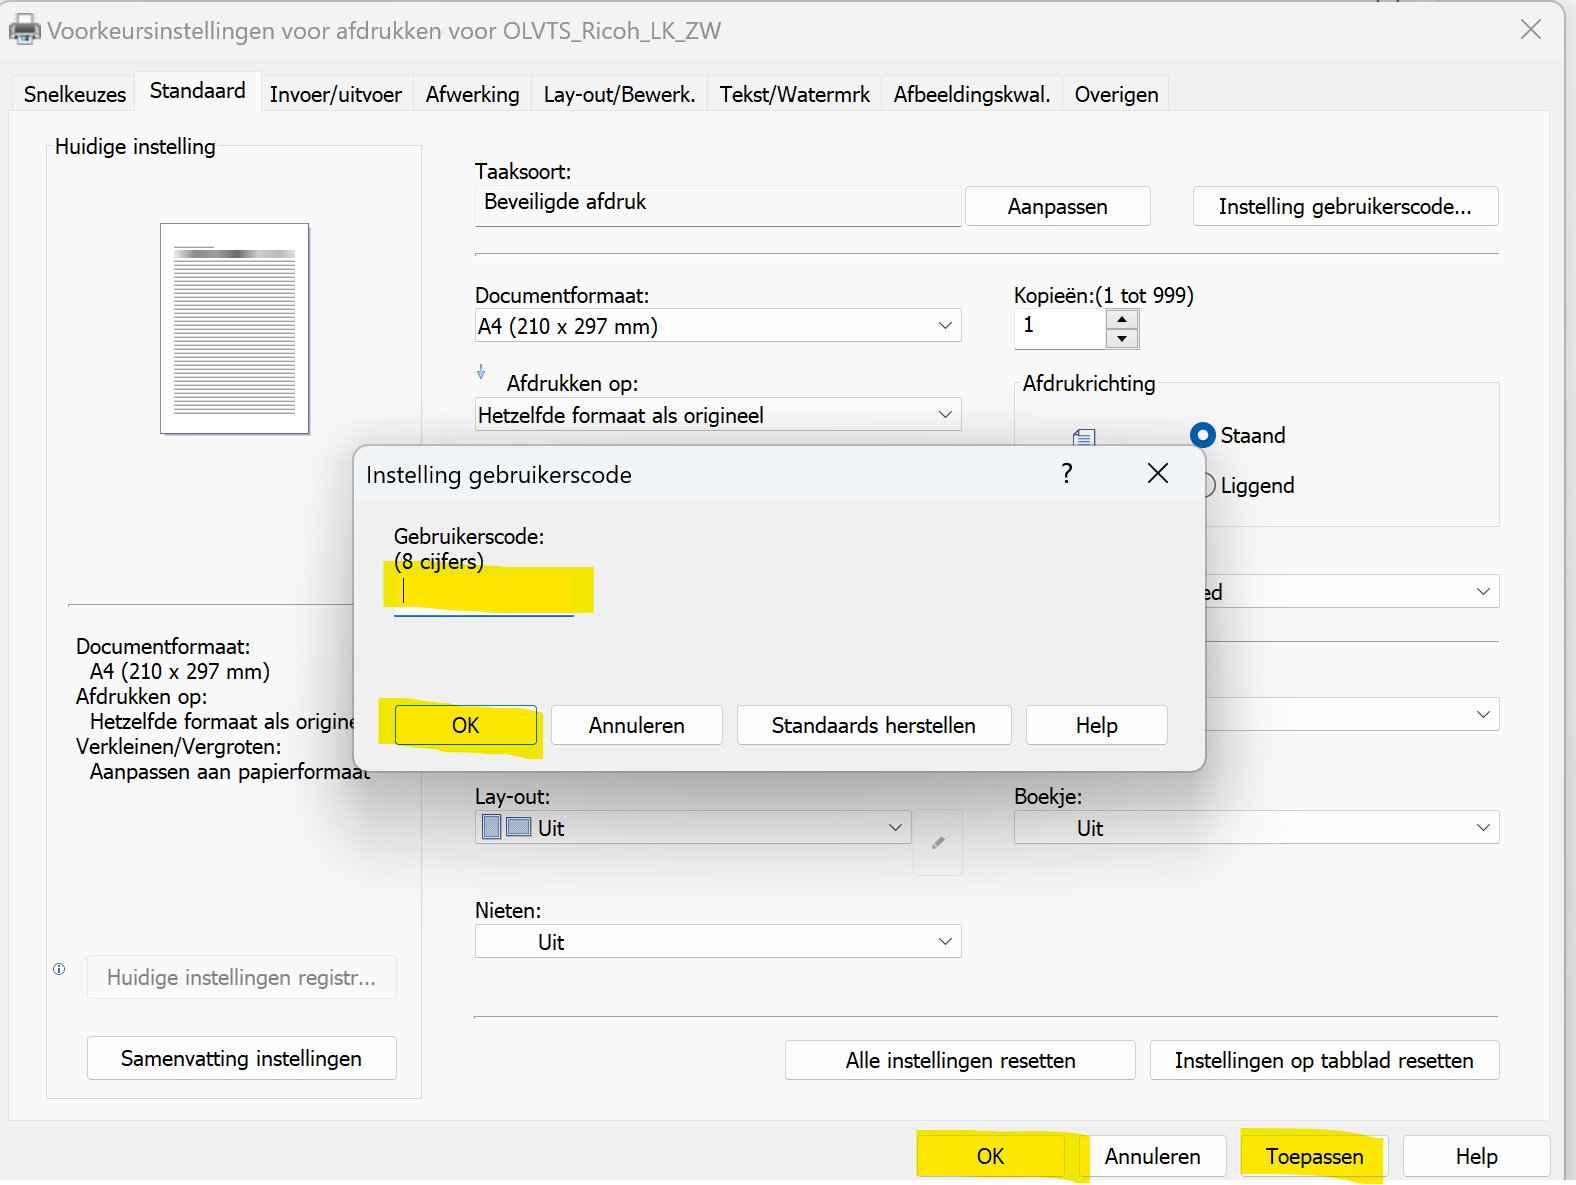This screenshot has width=1576, height=1185.
Task: Click OK at the bottom of preferences window
Action: 991,1156
